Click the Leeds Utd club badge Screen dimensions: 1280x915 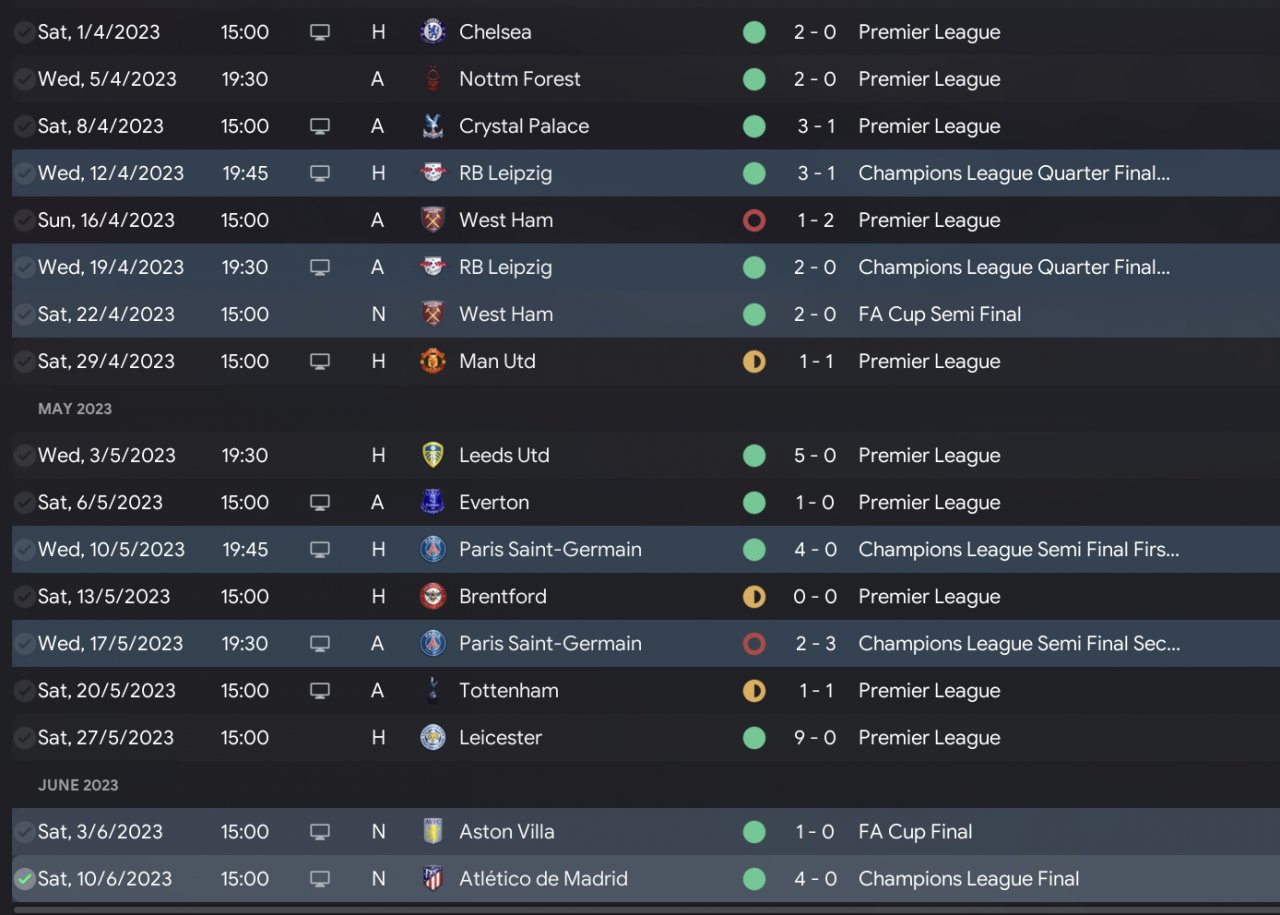pyautogui.click(x=433, y=455)
